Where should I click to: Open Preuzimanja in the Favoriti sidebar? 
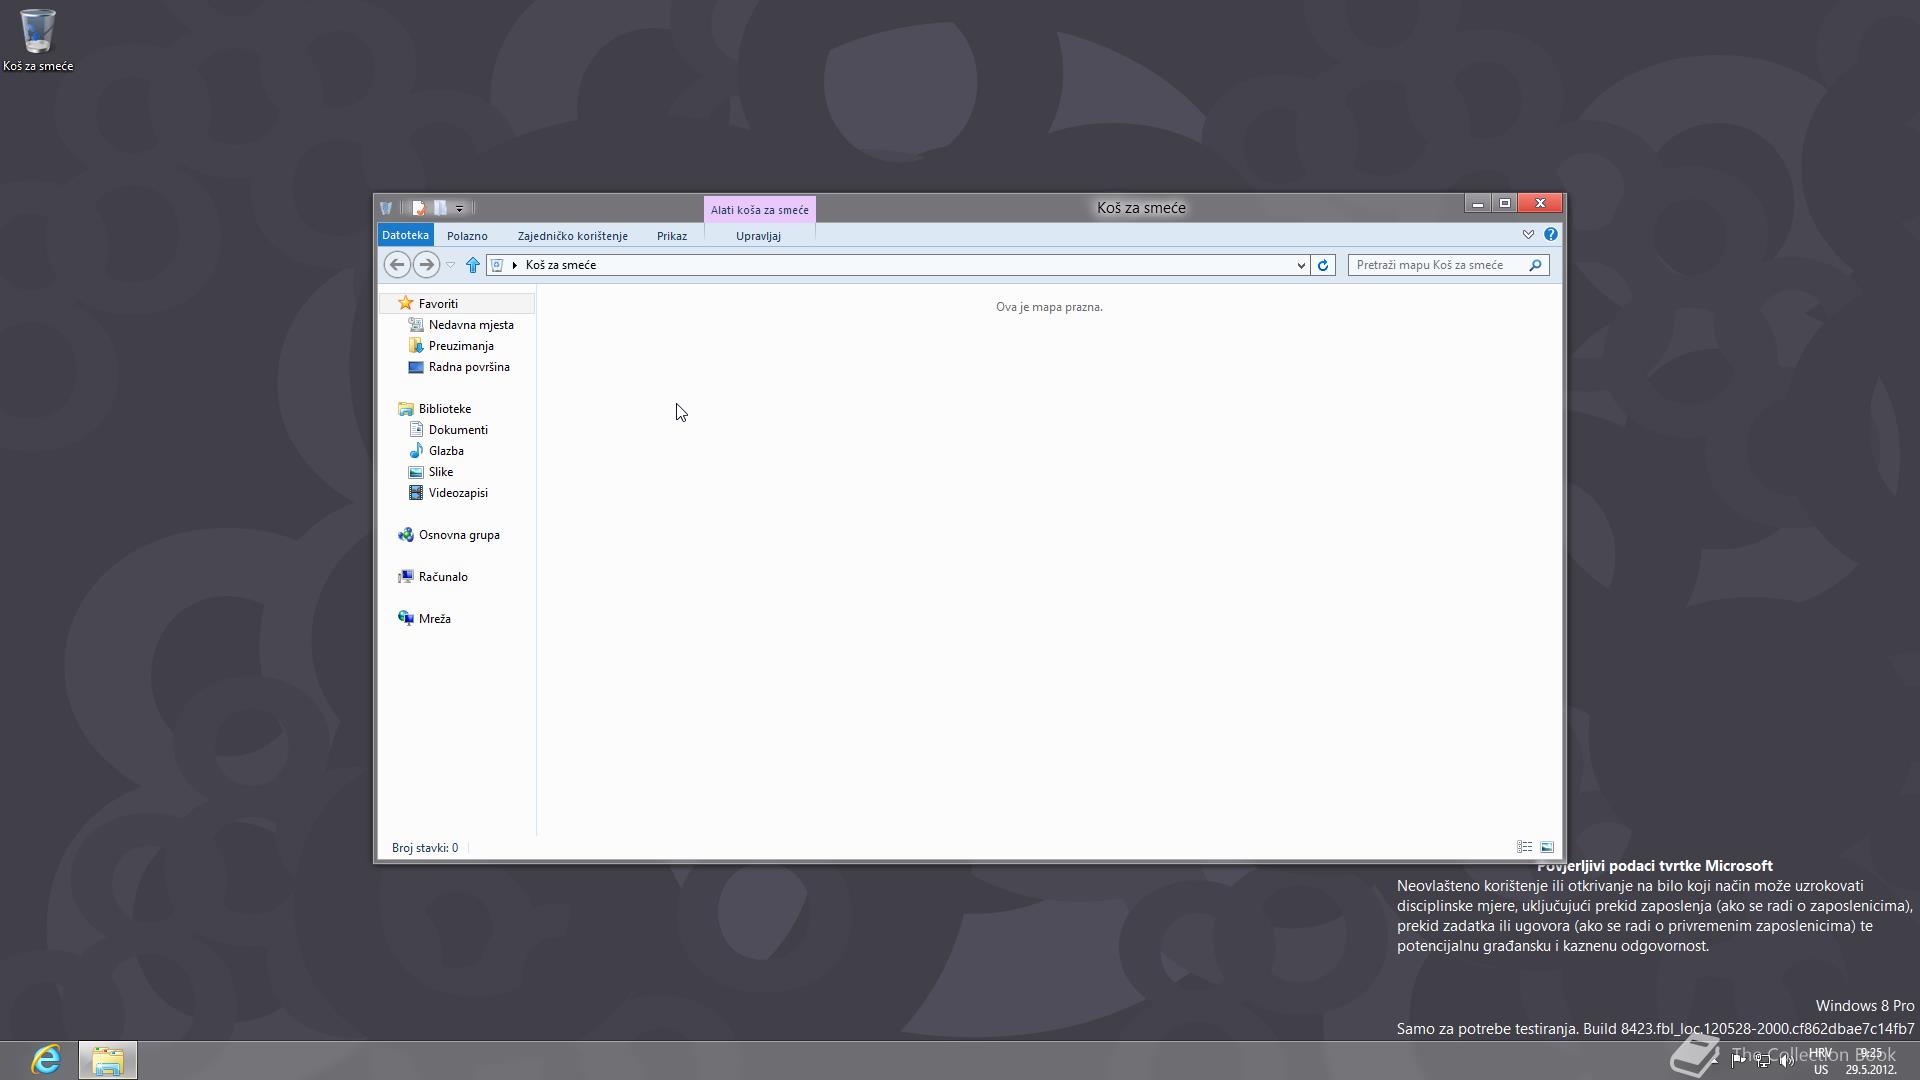click(x=461, y=345)
